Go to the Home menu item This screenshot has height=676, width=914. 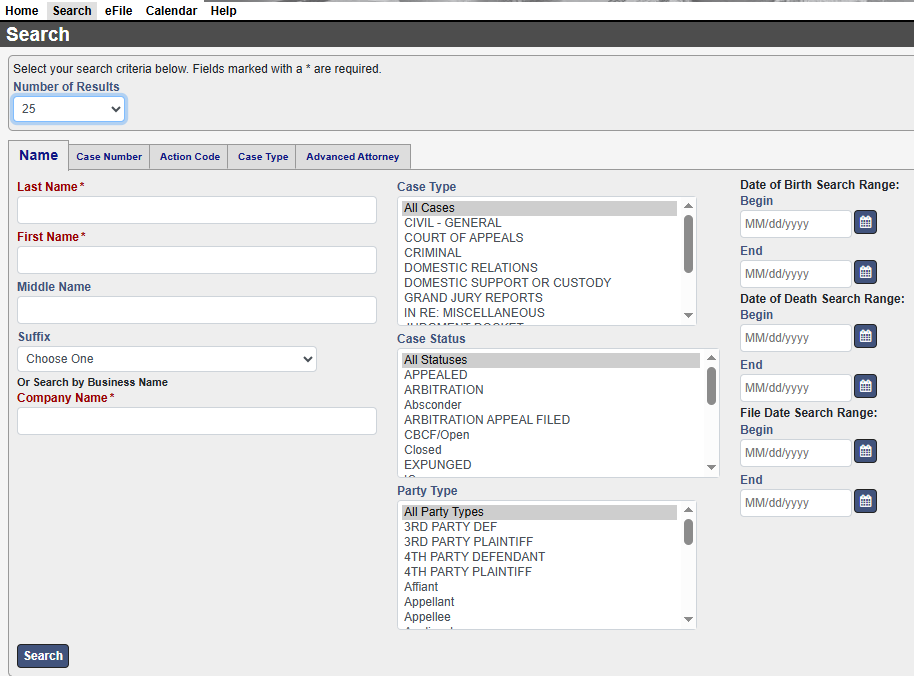[22, 11]
